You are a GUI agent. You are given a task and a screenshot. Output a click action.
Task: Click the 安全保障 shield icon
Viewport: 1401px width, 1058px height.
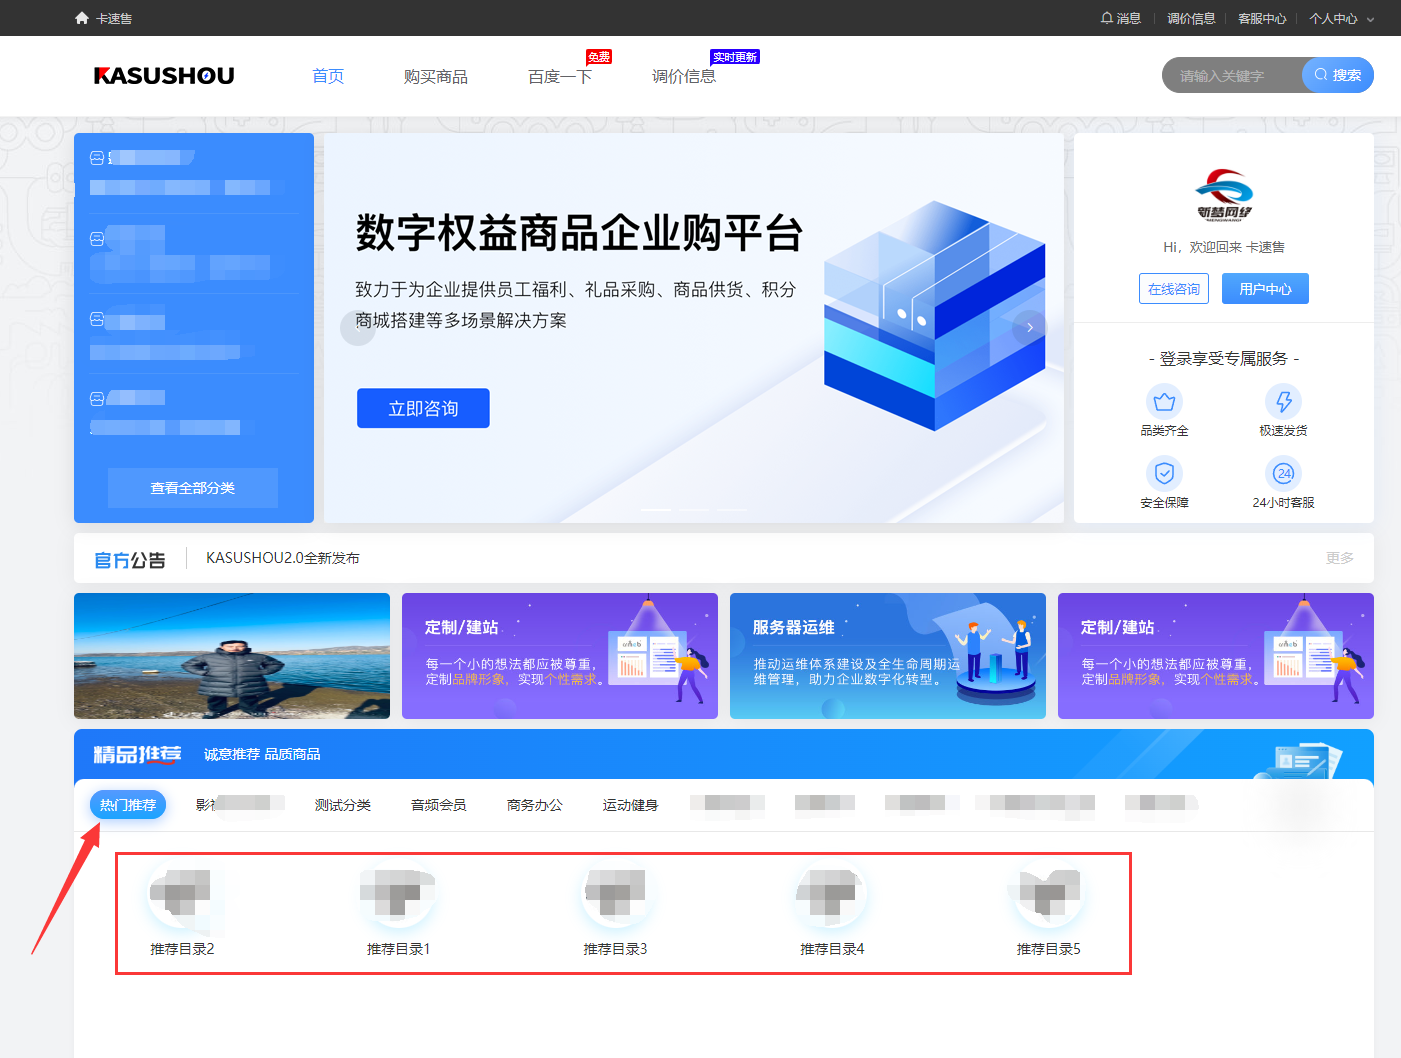tap(1164, 473)
